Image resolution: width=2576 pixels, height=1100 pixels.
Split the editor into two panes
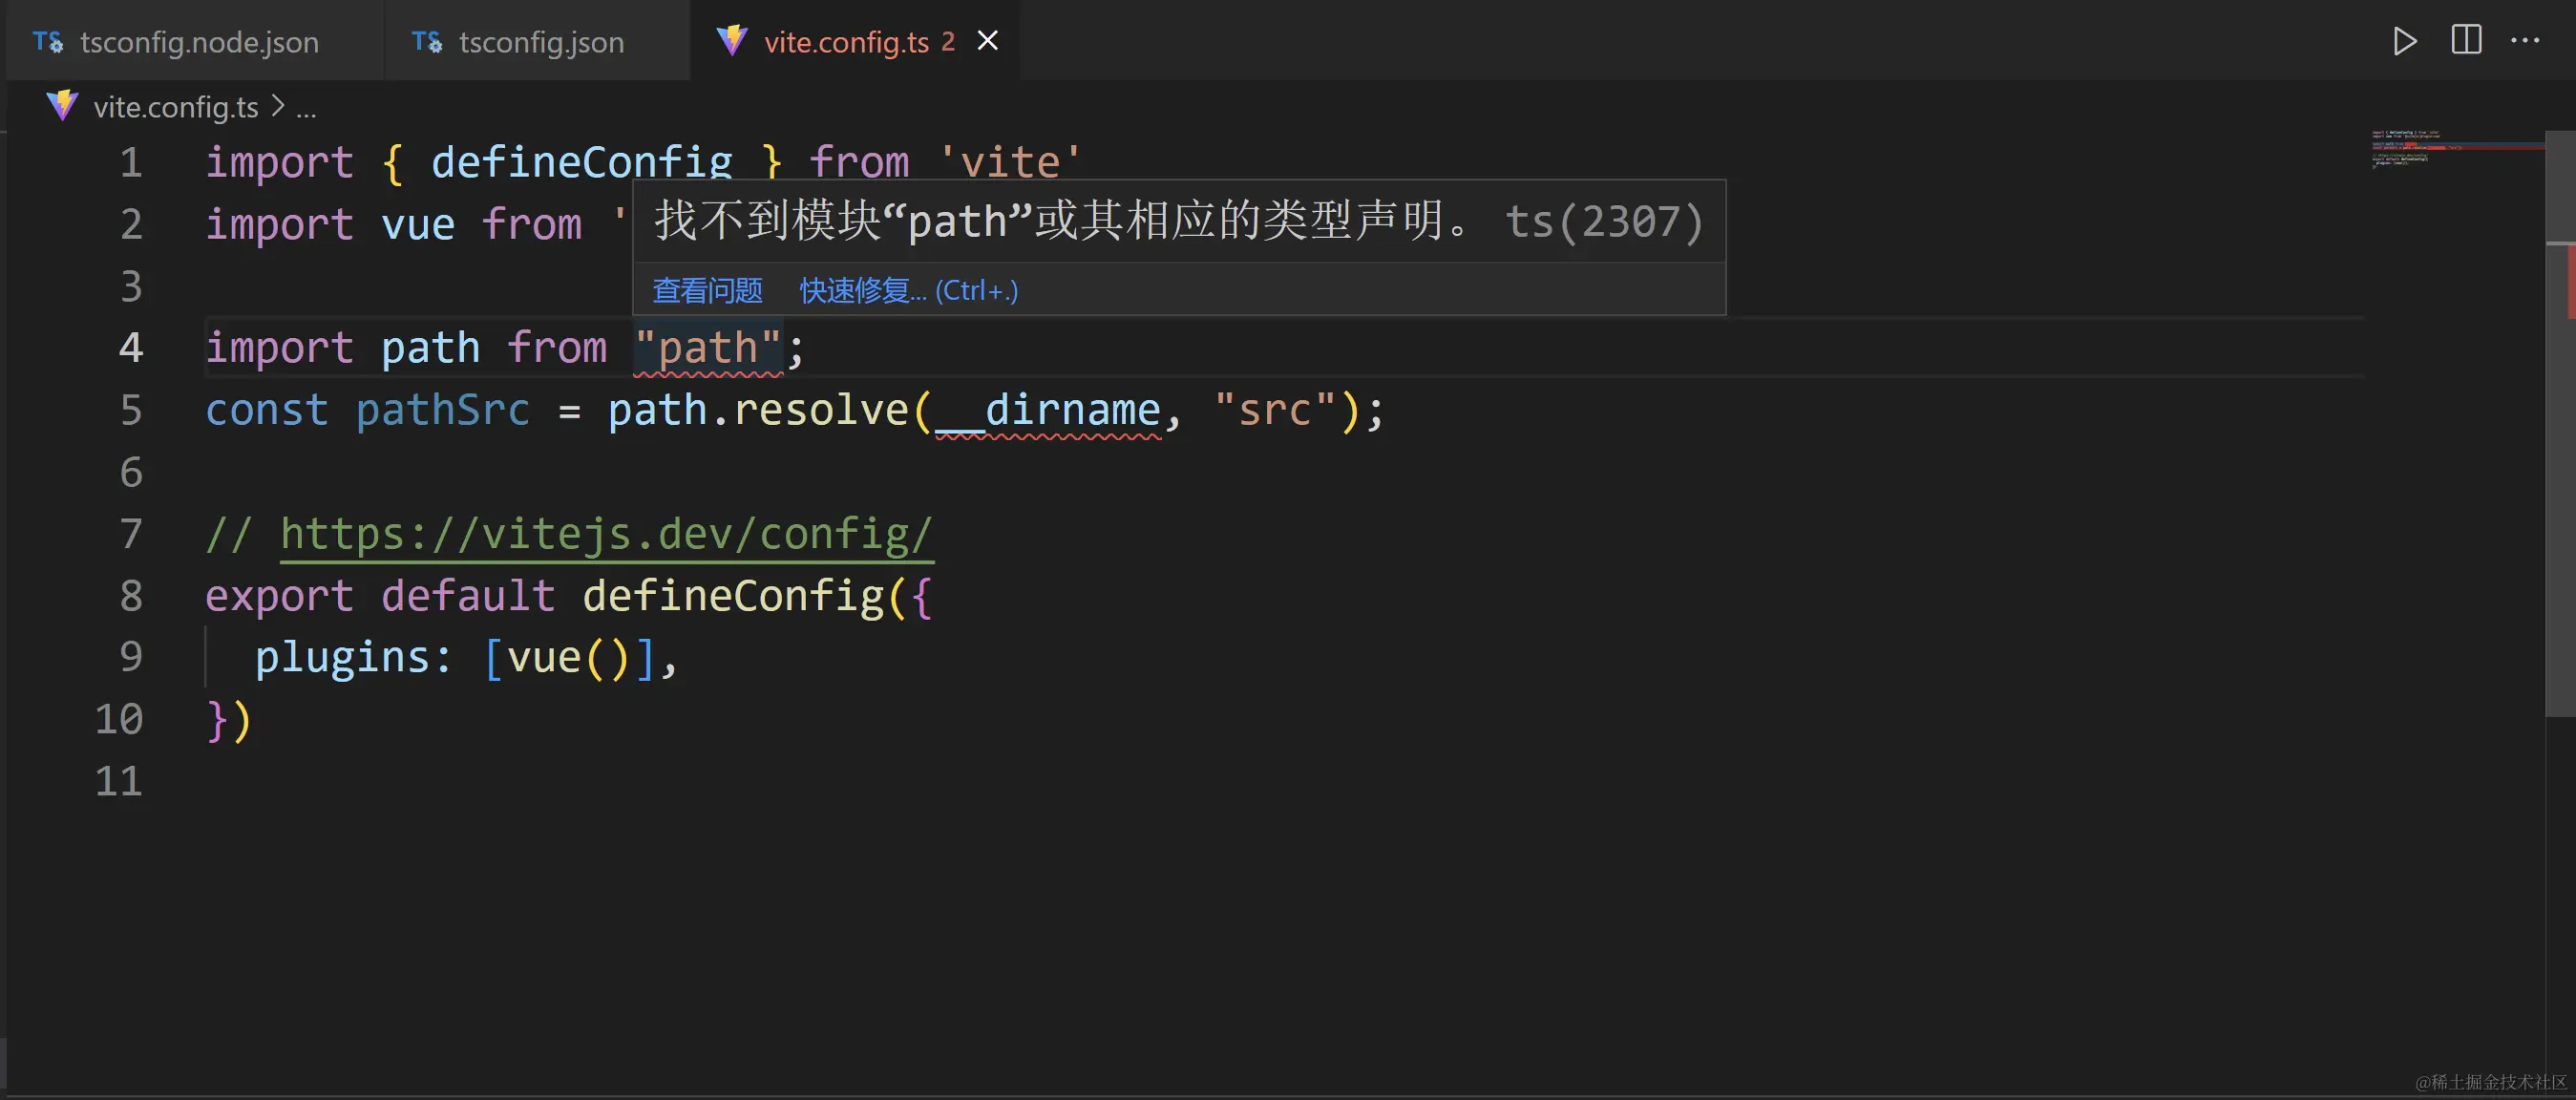point(2465,41)
